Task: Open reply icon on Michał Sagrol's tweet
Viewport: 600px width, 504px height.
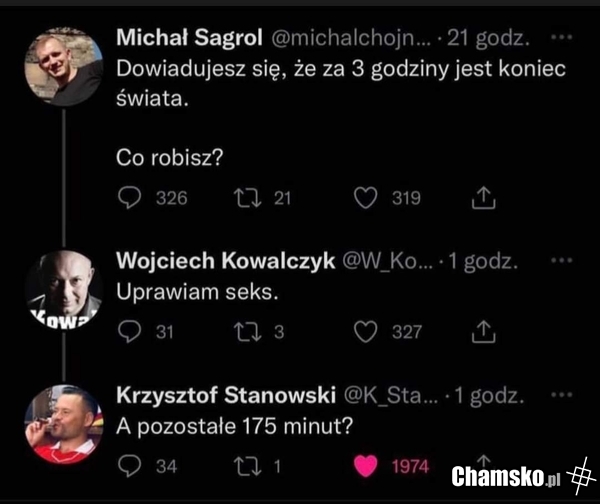Action: (x=129, y=198)
